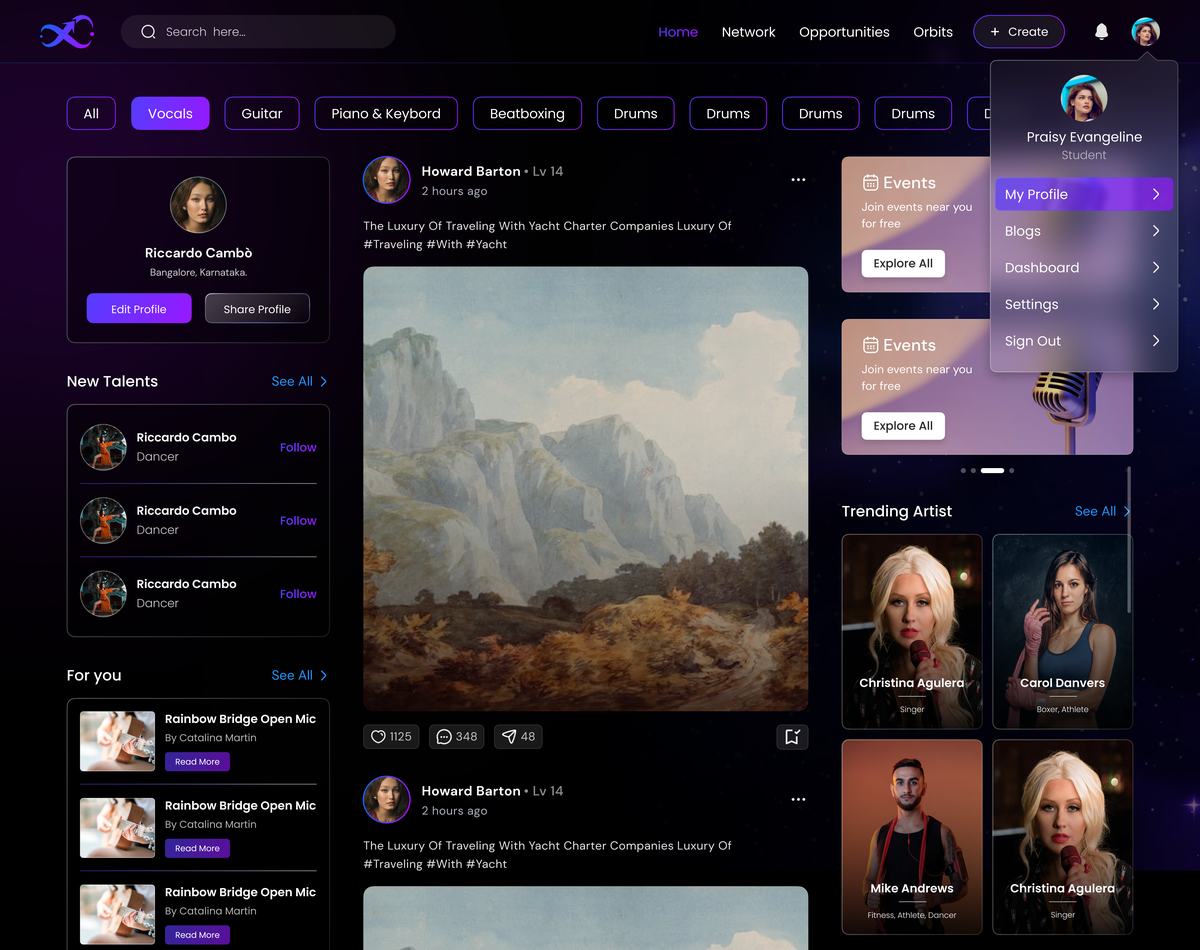1200x950 pixels.
Task: Click Share Profile button
Action: pos(257,309)
